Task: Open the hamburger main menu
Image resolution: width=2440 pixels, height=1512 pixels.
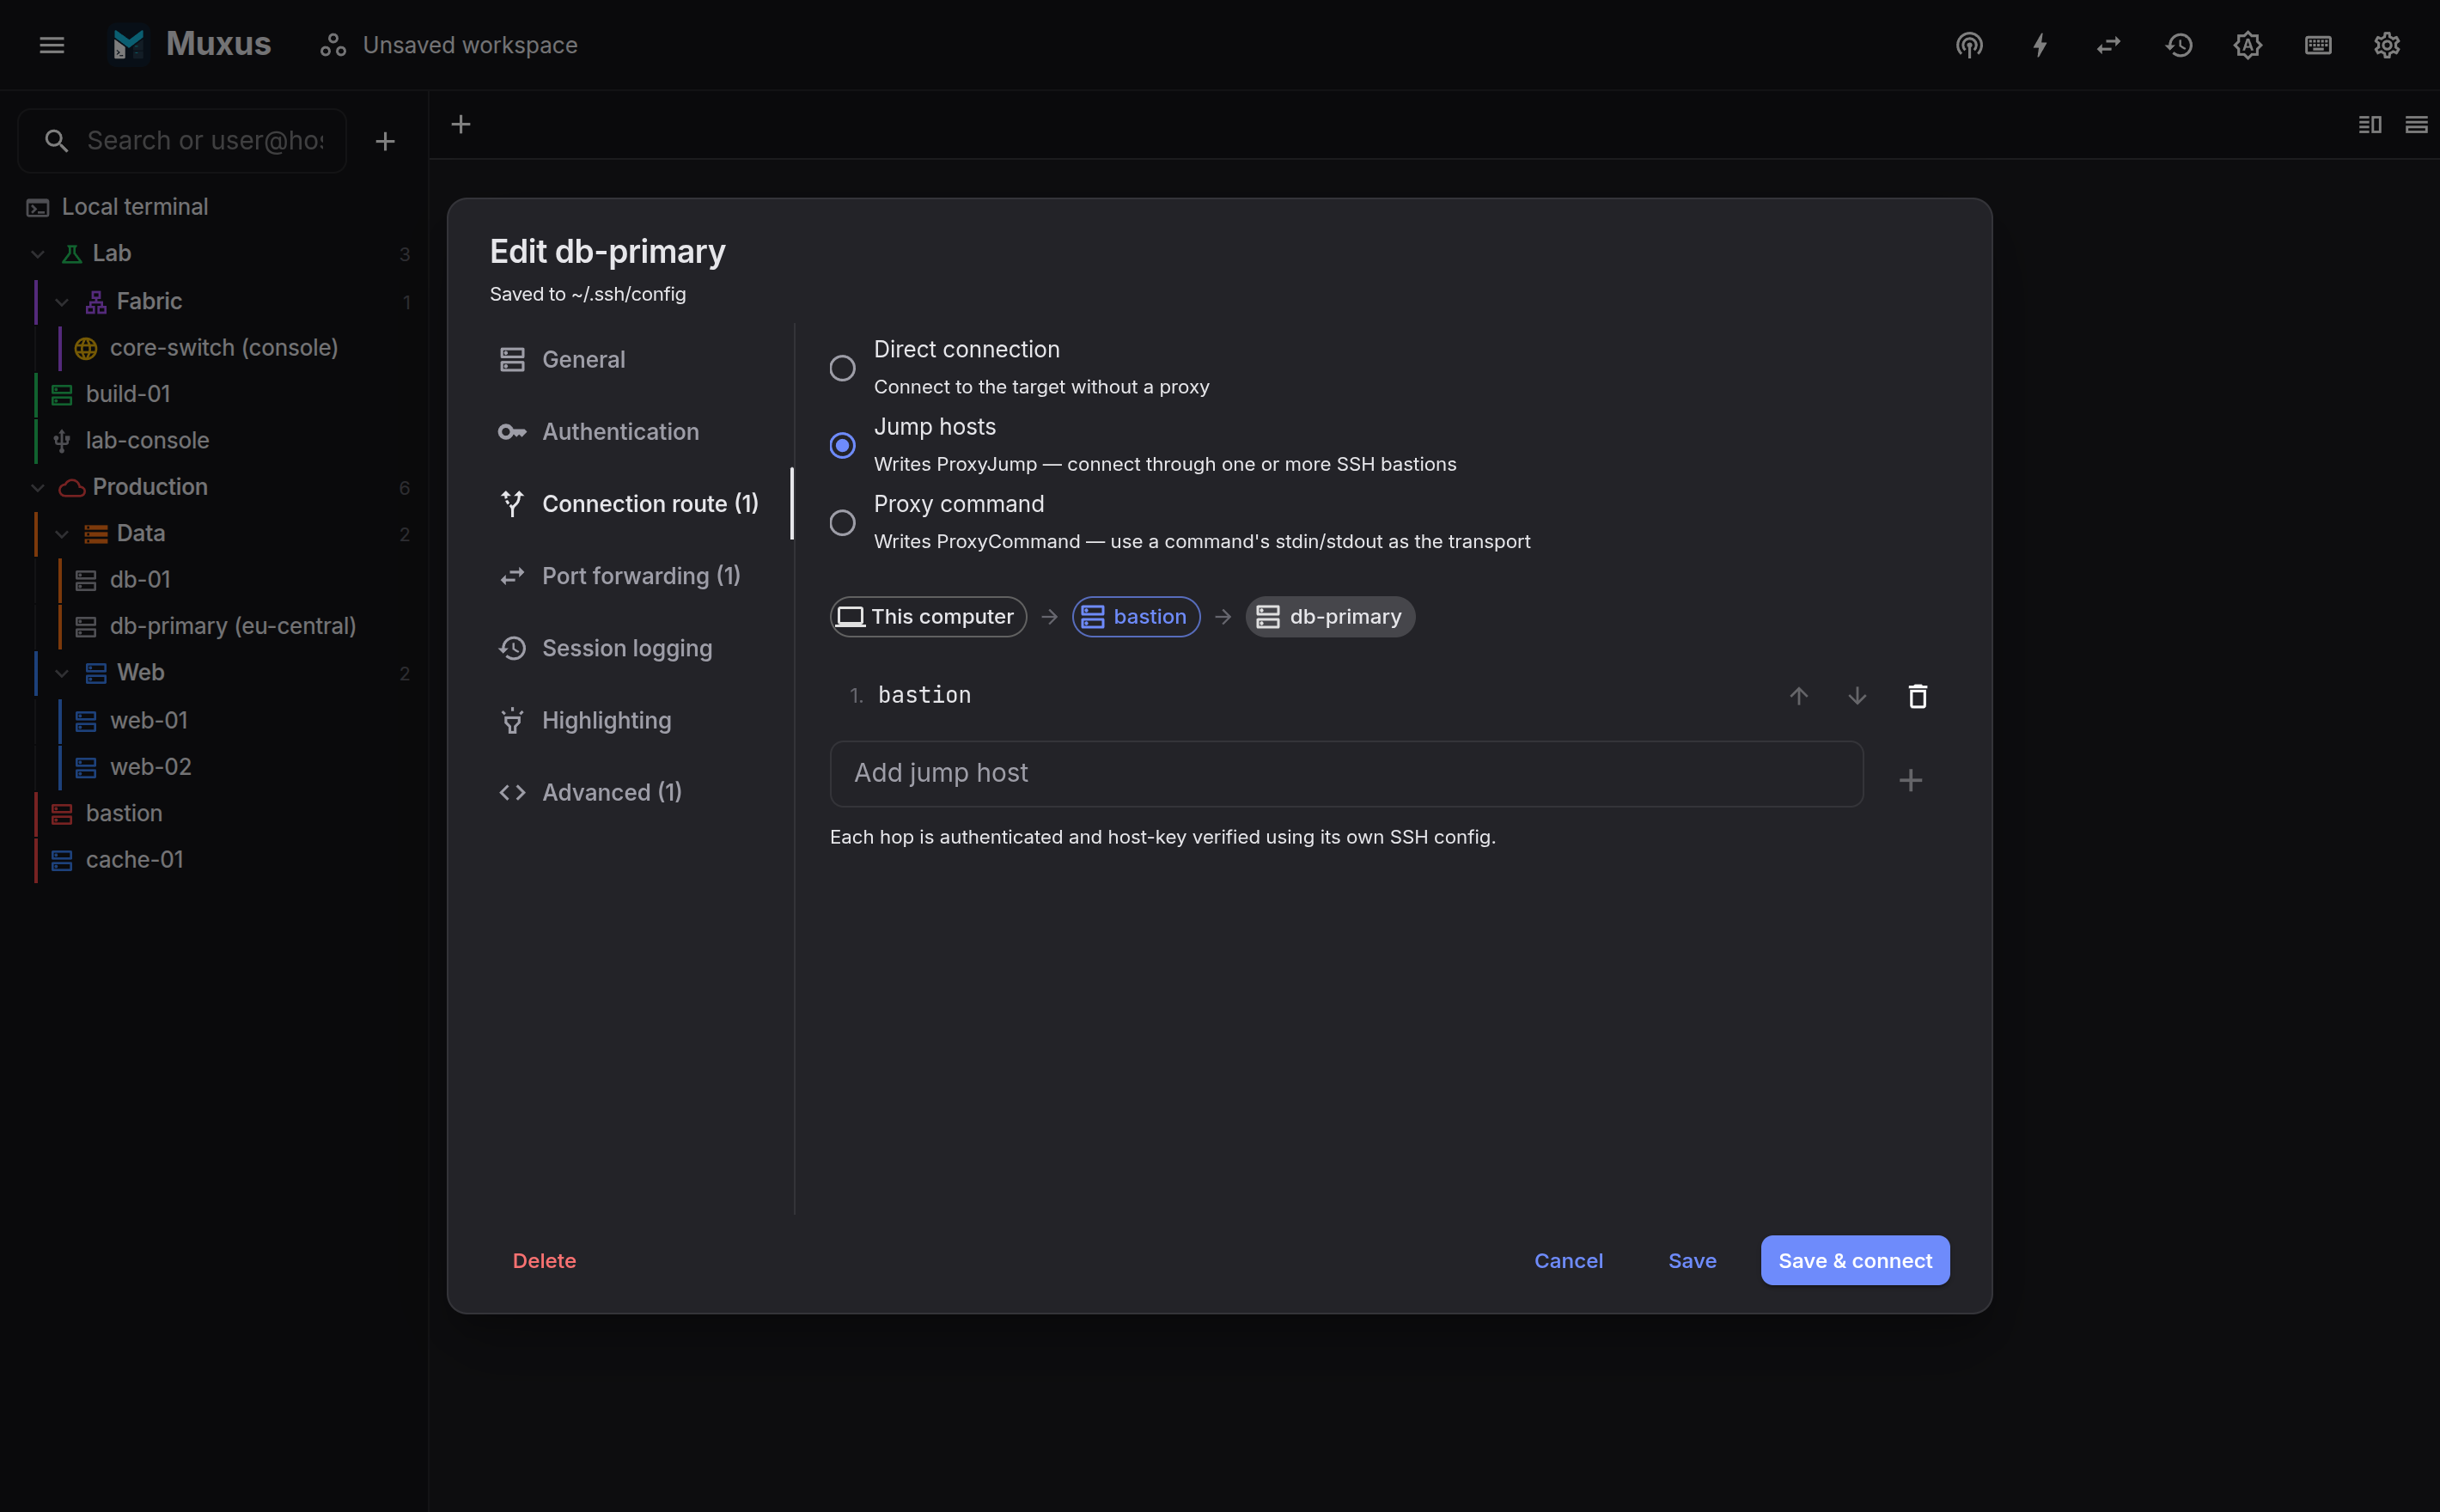Action: (x=52, y=45)
